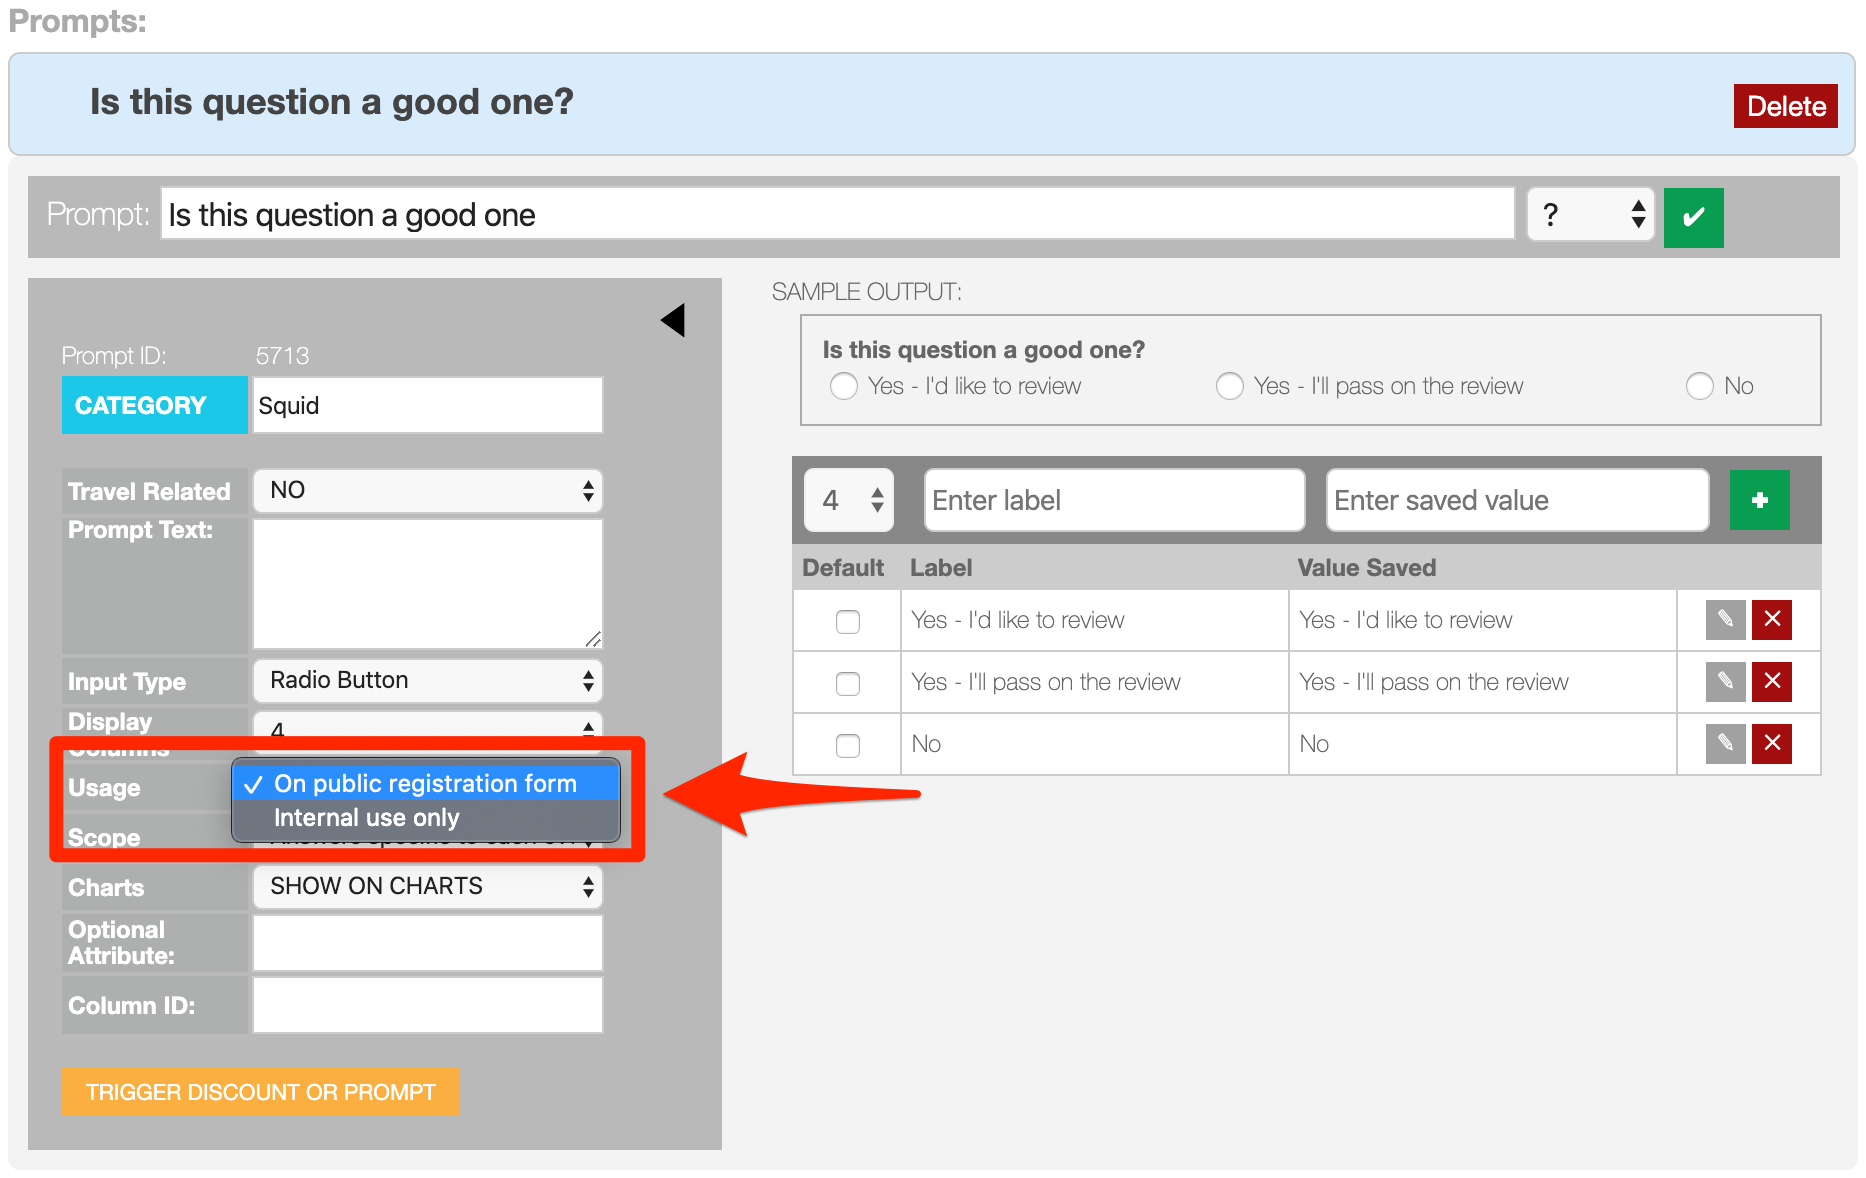Edit the 'Yes - I'll pass on the review' option

pyautogui.click(x=1725, y=682)
